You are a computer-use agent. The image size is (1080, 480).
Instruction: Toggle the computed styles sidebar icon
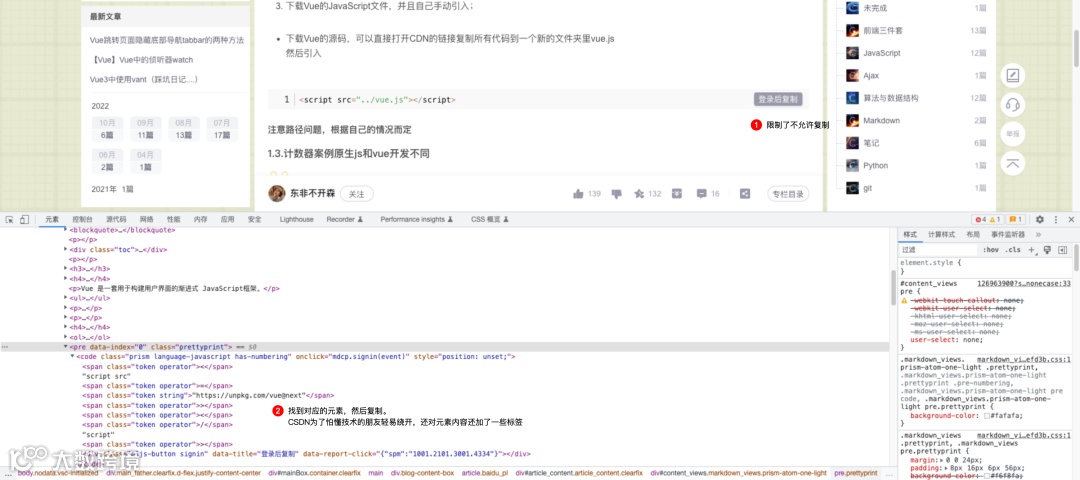point(1062,249)
